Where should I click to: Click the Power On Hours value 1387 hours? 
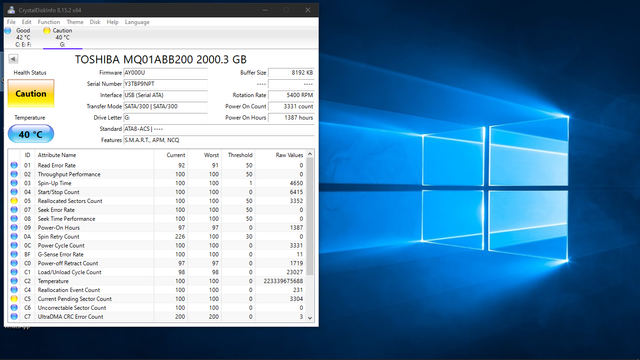291,118
